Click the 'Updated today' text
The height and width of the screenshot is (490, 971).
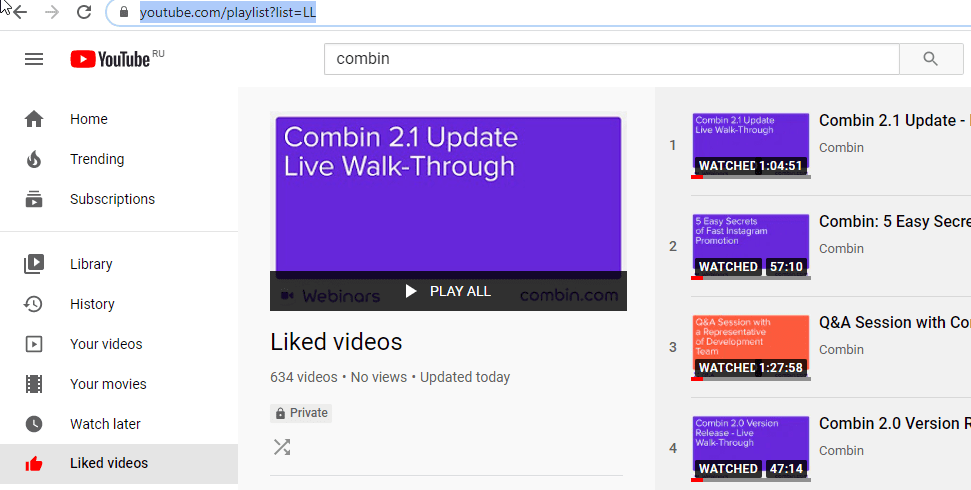click(x=465, y=377)
